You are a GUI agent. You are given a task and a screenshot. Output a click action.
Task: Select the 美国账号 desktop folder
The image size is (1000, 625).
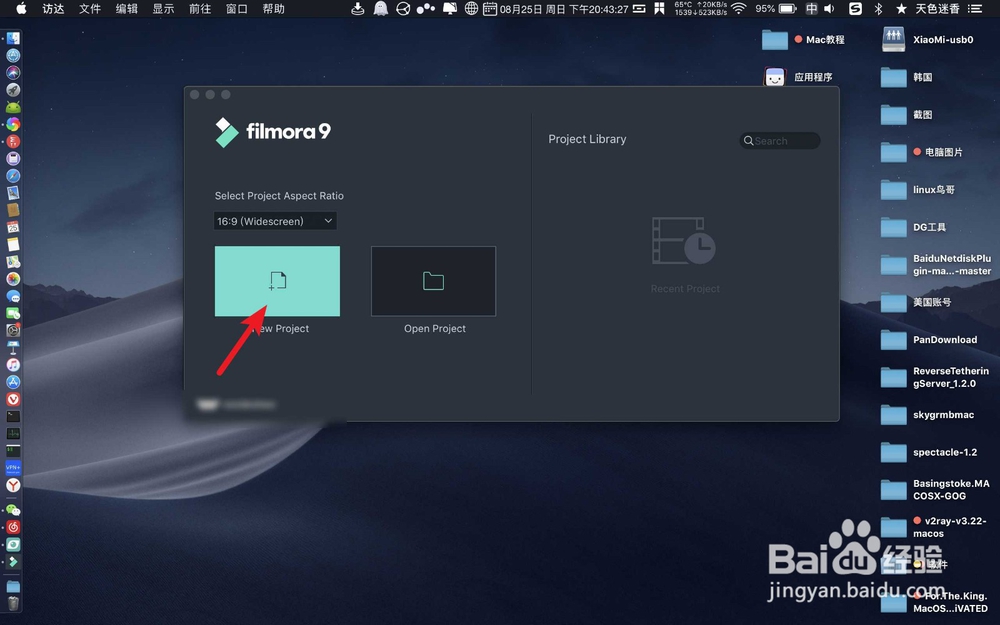[x=916, y=302]
